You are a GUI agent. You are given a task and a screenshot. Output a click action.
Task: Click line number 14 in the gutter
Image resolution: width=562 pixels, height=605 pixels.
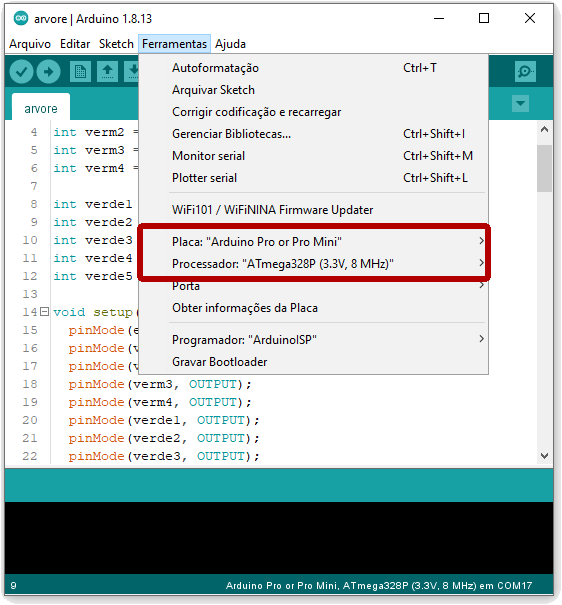tap(30, 312)
